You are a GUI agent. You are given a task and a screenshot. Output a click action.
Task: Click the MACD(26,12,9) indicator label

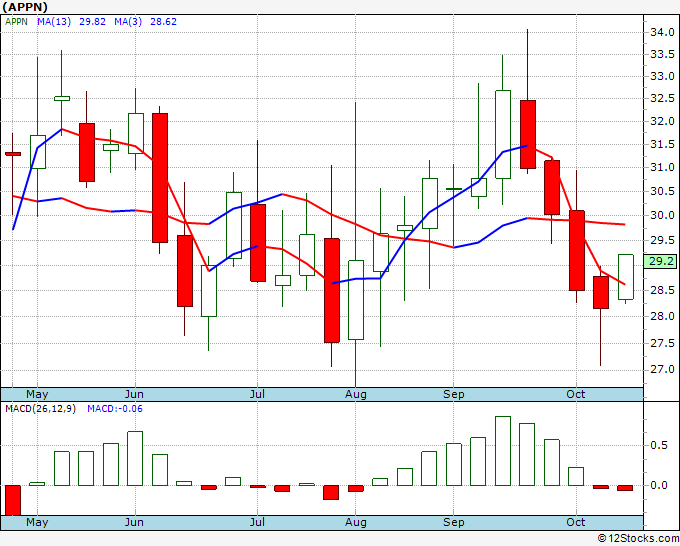(40, 409)
